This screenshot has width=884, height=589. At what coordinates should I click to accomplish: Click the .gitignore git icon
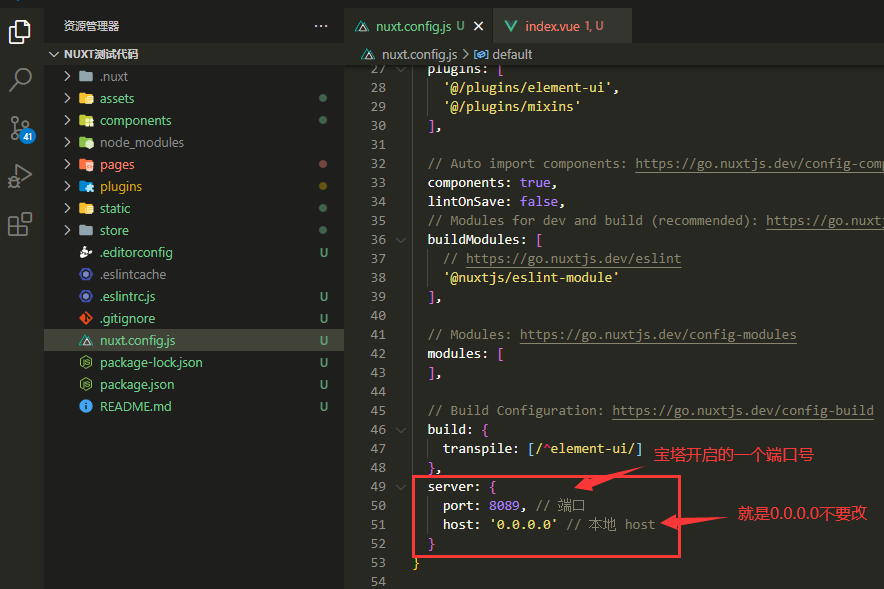86,318
